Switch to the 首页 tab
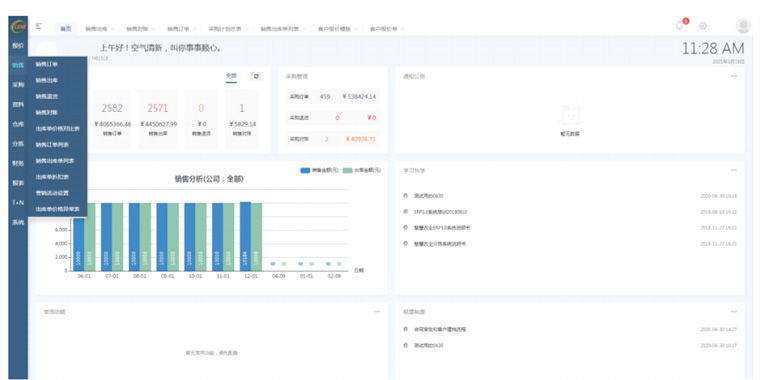Viewport: 760px width, 380px height. [66, 29]
